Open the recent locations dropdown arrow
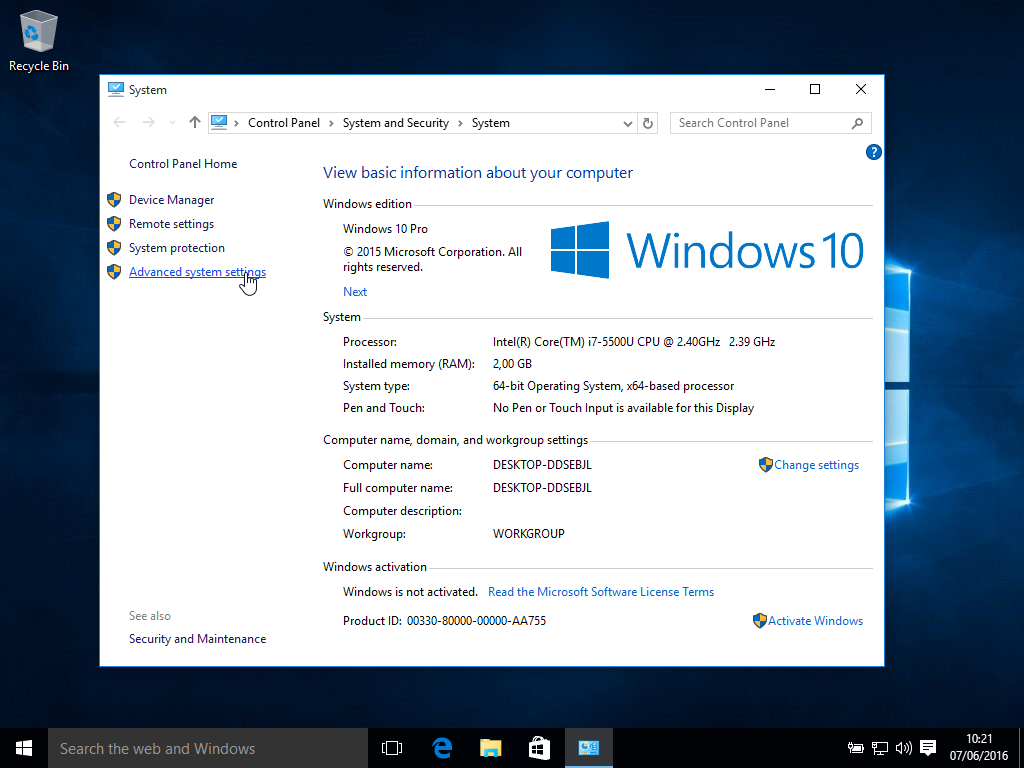 [x=172, y=123]
